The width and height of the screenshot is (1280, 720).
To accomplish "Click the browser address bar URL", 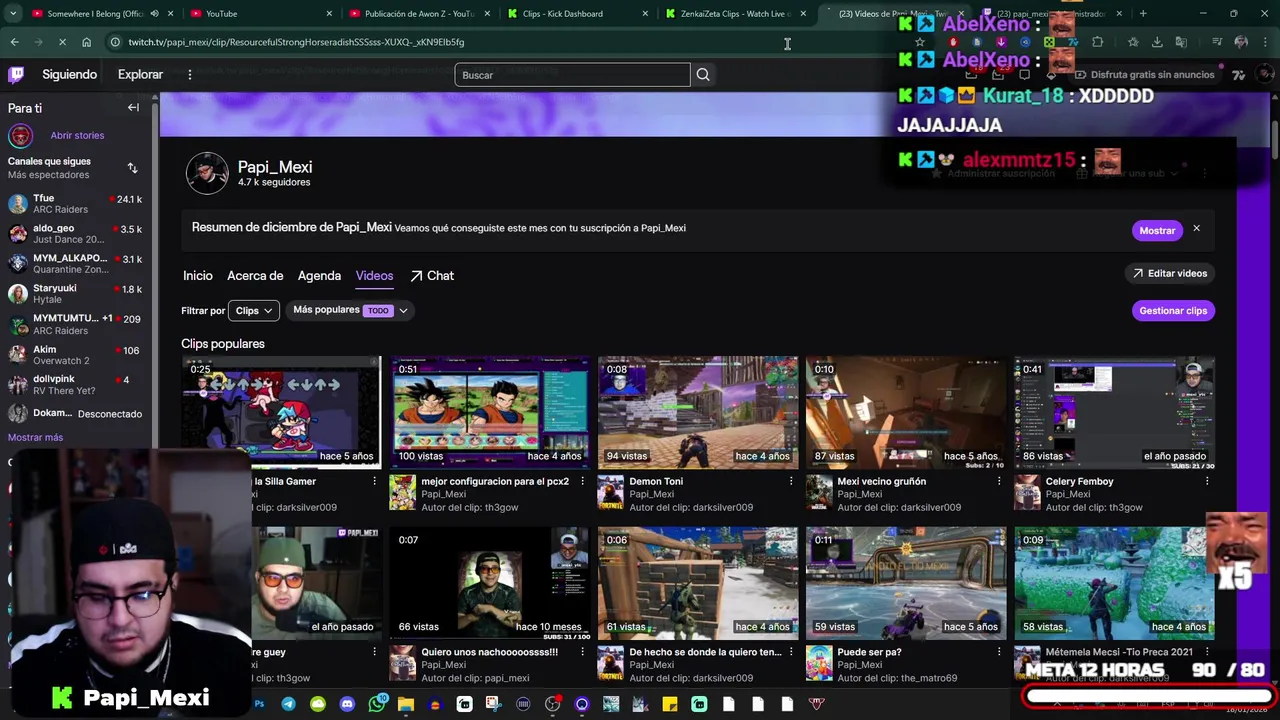I will click(x=296, y=42).
